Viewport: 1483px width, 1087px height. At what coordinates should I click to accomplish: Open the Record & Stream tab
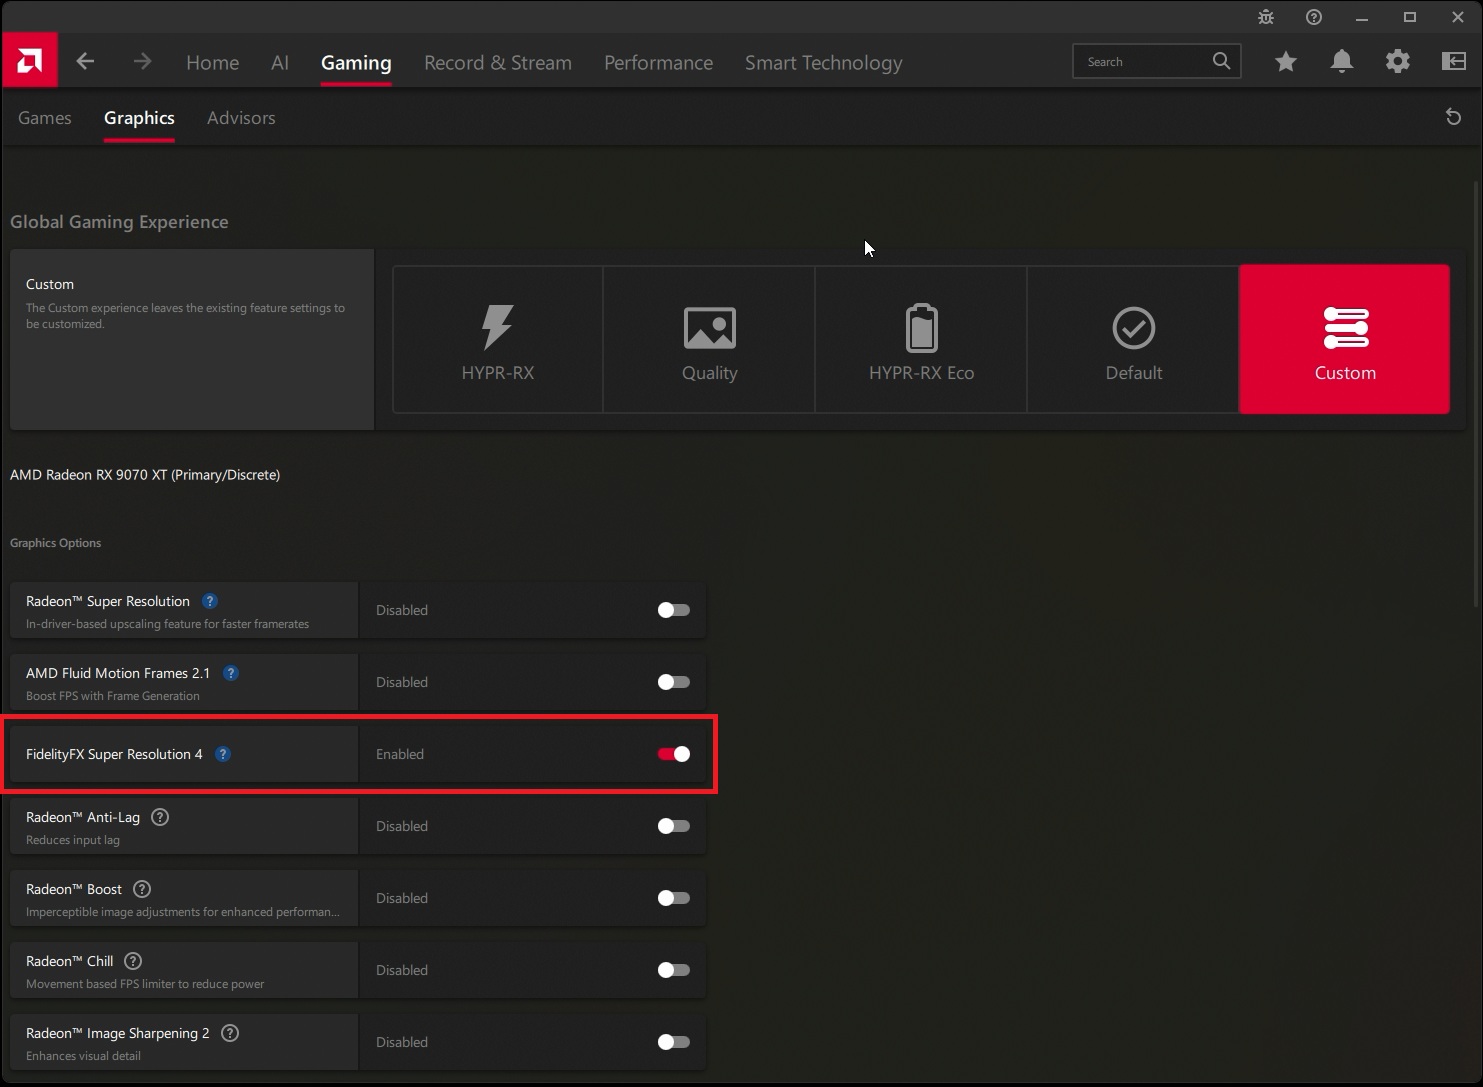(x=498, y=62)
